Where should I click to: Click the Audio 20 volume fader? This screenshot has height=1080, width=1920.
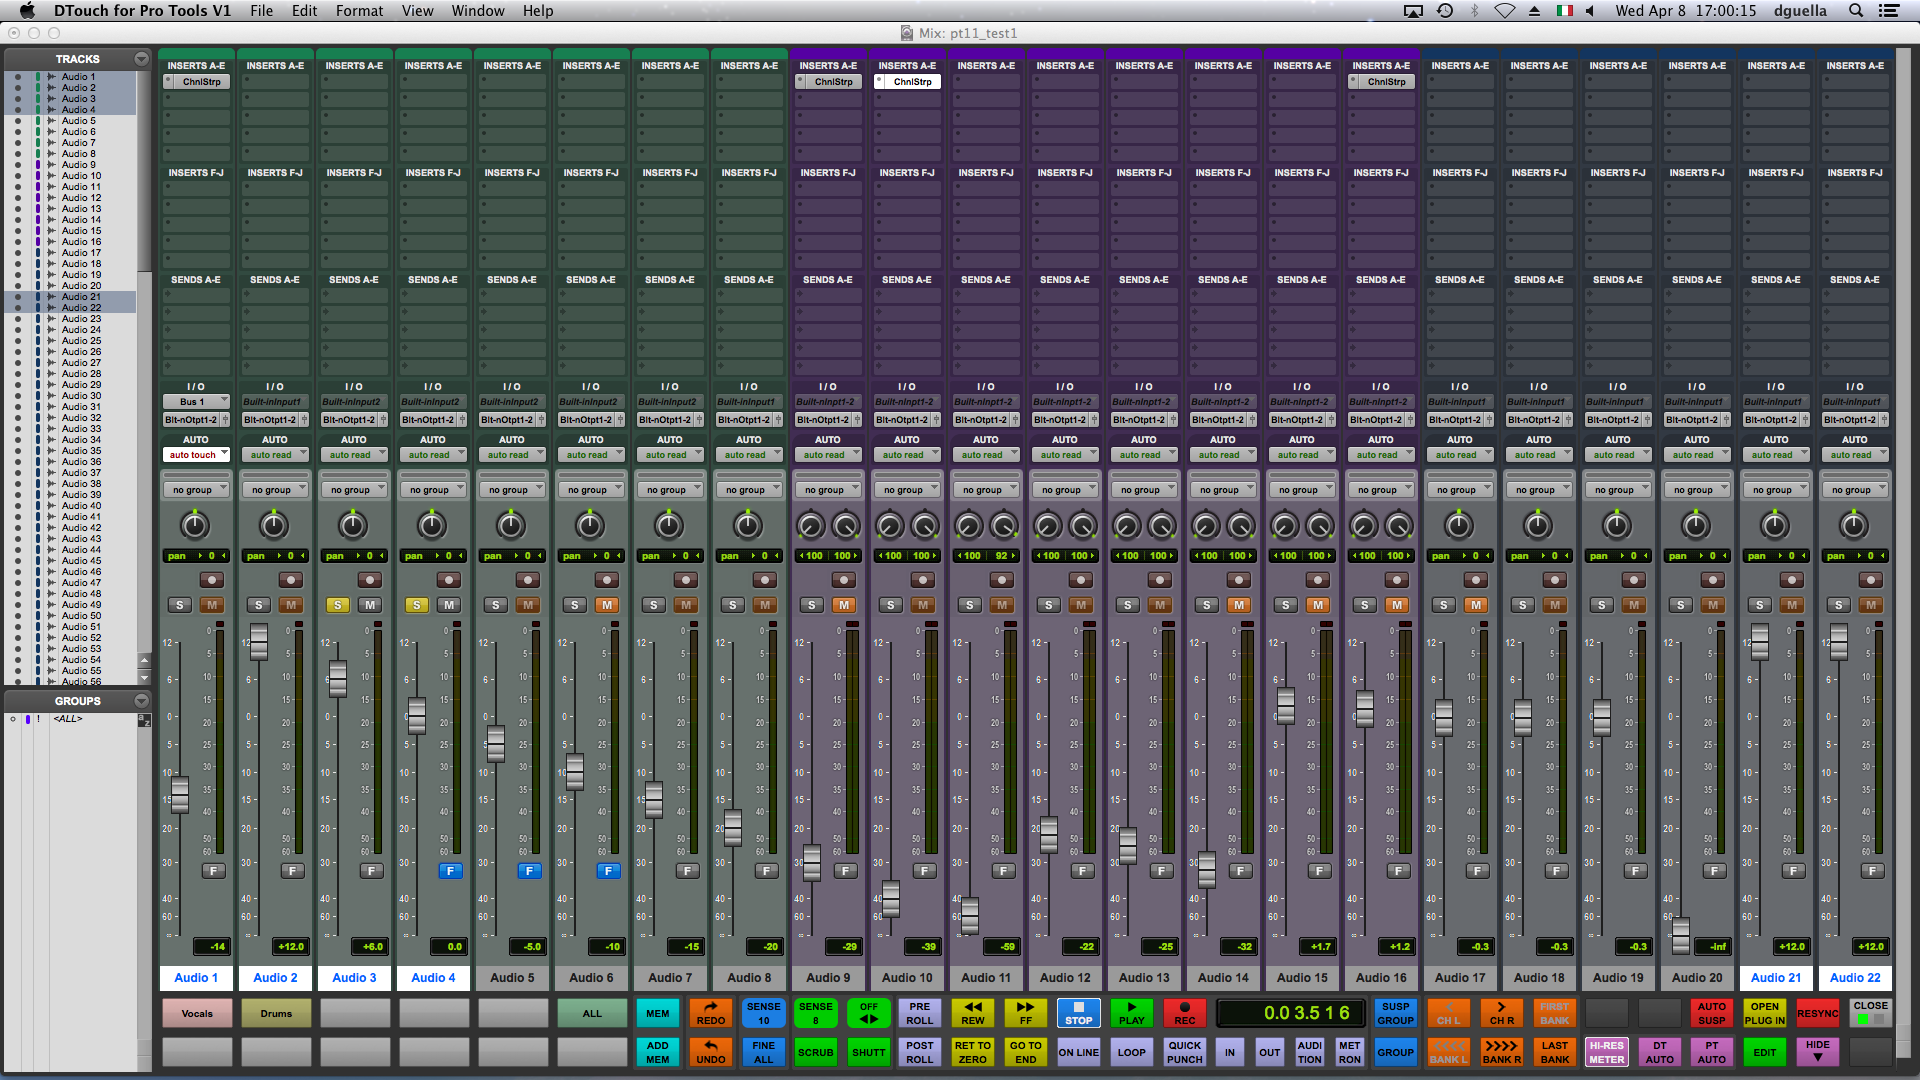tap(1681, 935)
